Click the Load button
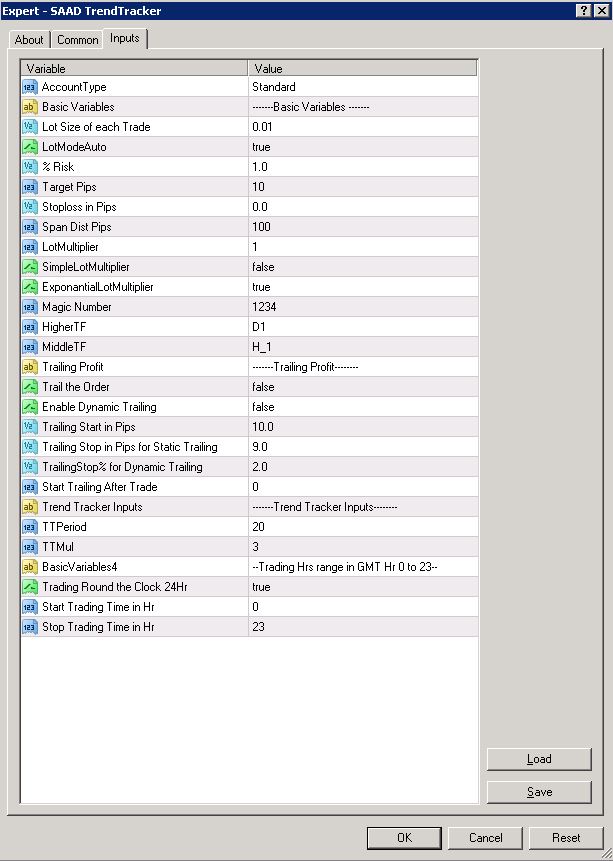 539,759
